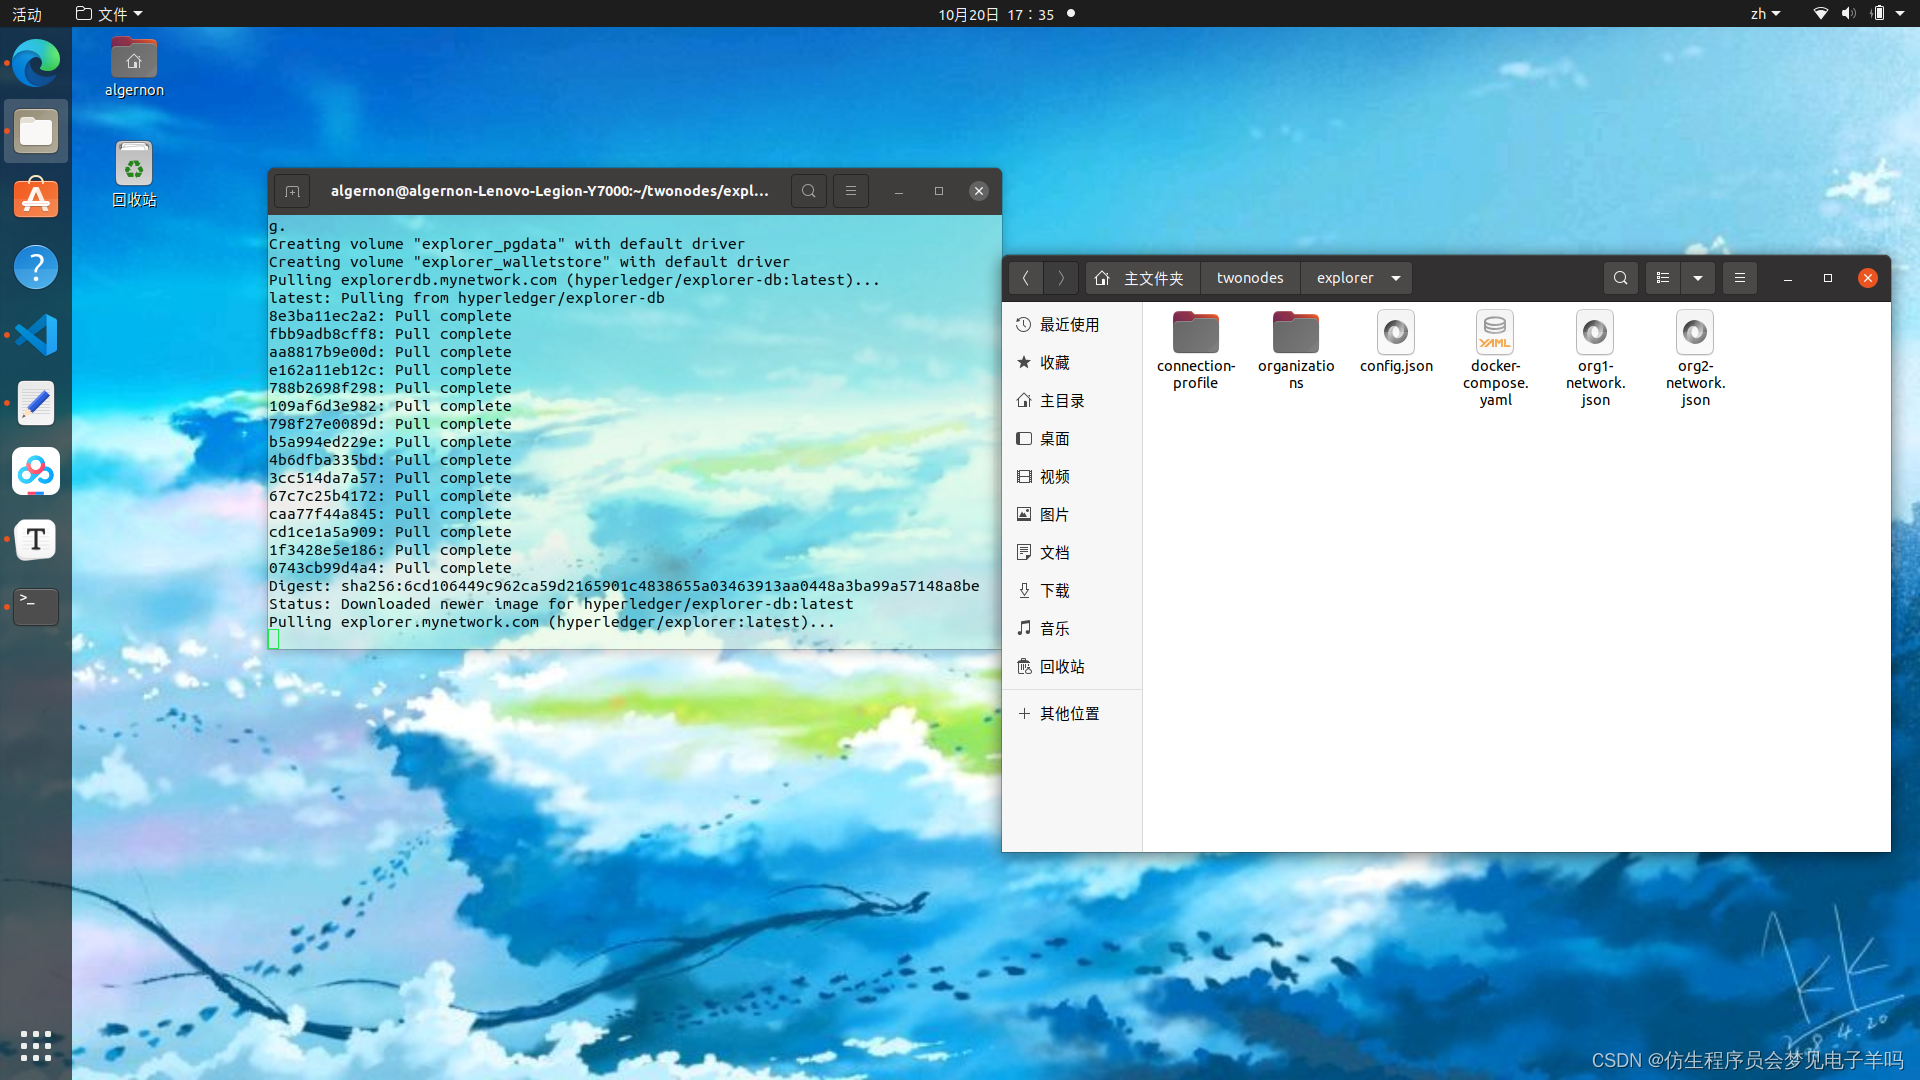Image resolution: width=1920 pixels, height=1080 pixels.
Task: Open new terminal tab button
Action: 292,191
